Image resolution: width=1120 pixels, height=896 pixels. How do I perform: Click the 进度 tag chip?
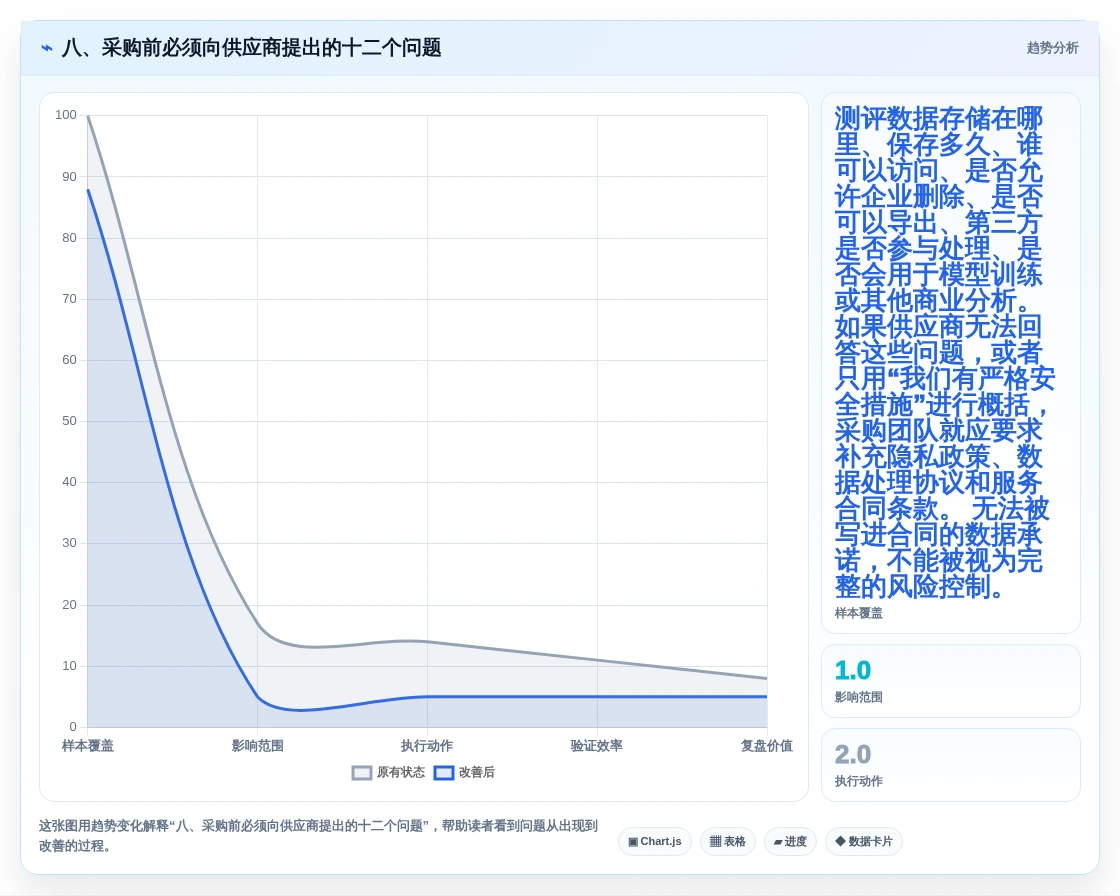point(790,842)
